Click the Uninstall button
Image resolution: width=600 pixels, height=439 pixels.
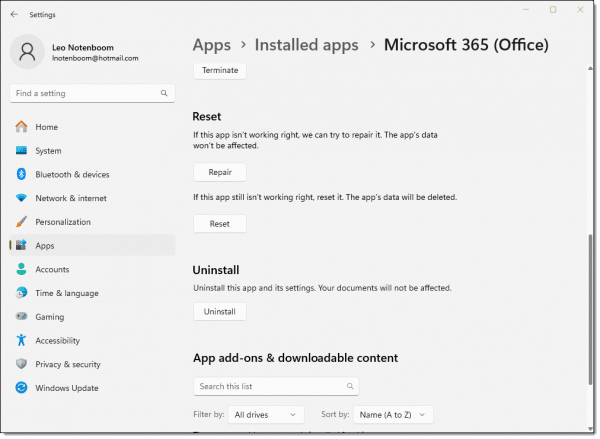219,312
